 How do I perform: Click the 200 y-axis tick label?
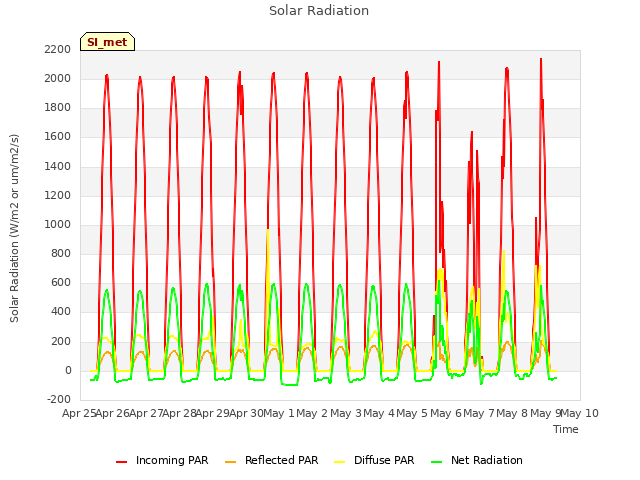pos(61,342)
